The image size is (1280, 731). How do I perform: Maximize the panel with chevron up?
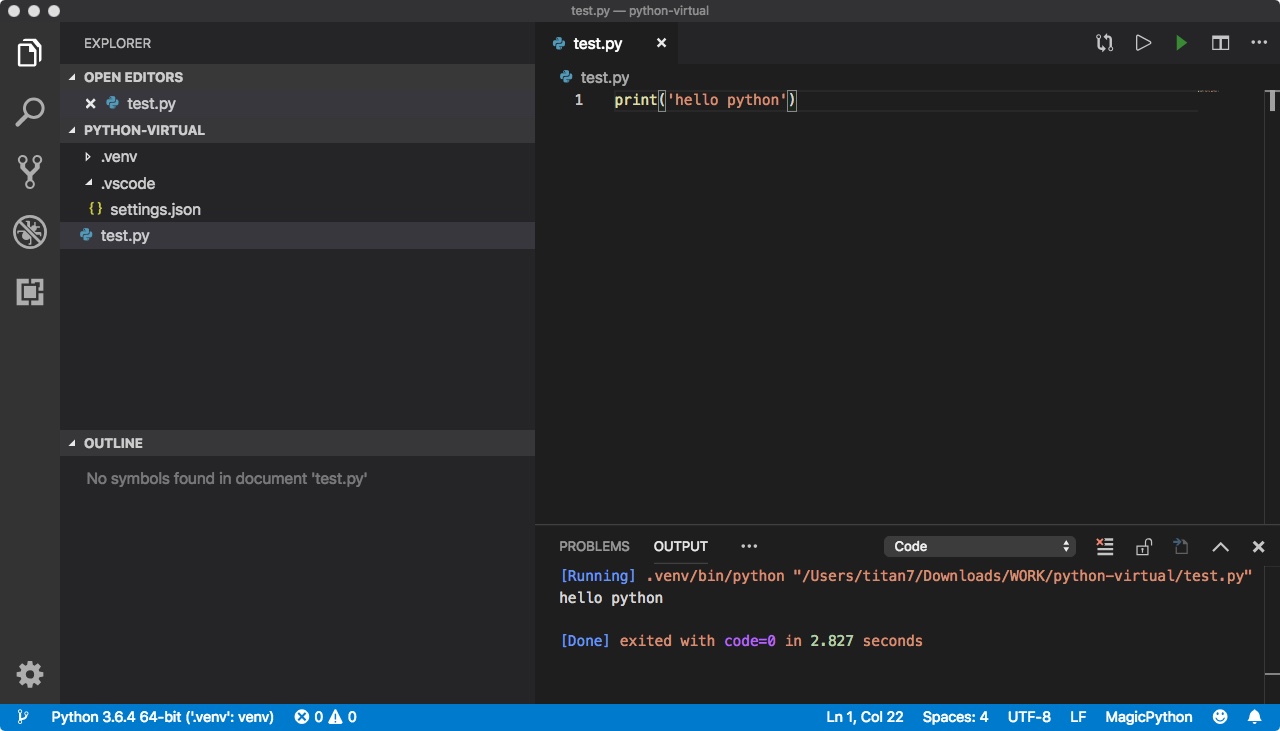coord(1220,546)
